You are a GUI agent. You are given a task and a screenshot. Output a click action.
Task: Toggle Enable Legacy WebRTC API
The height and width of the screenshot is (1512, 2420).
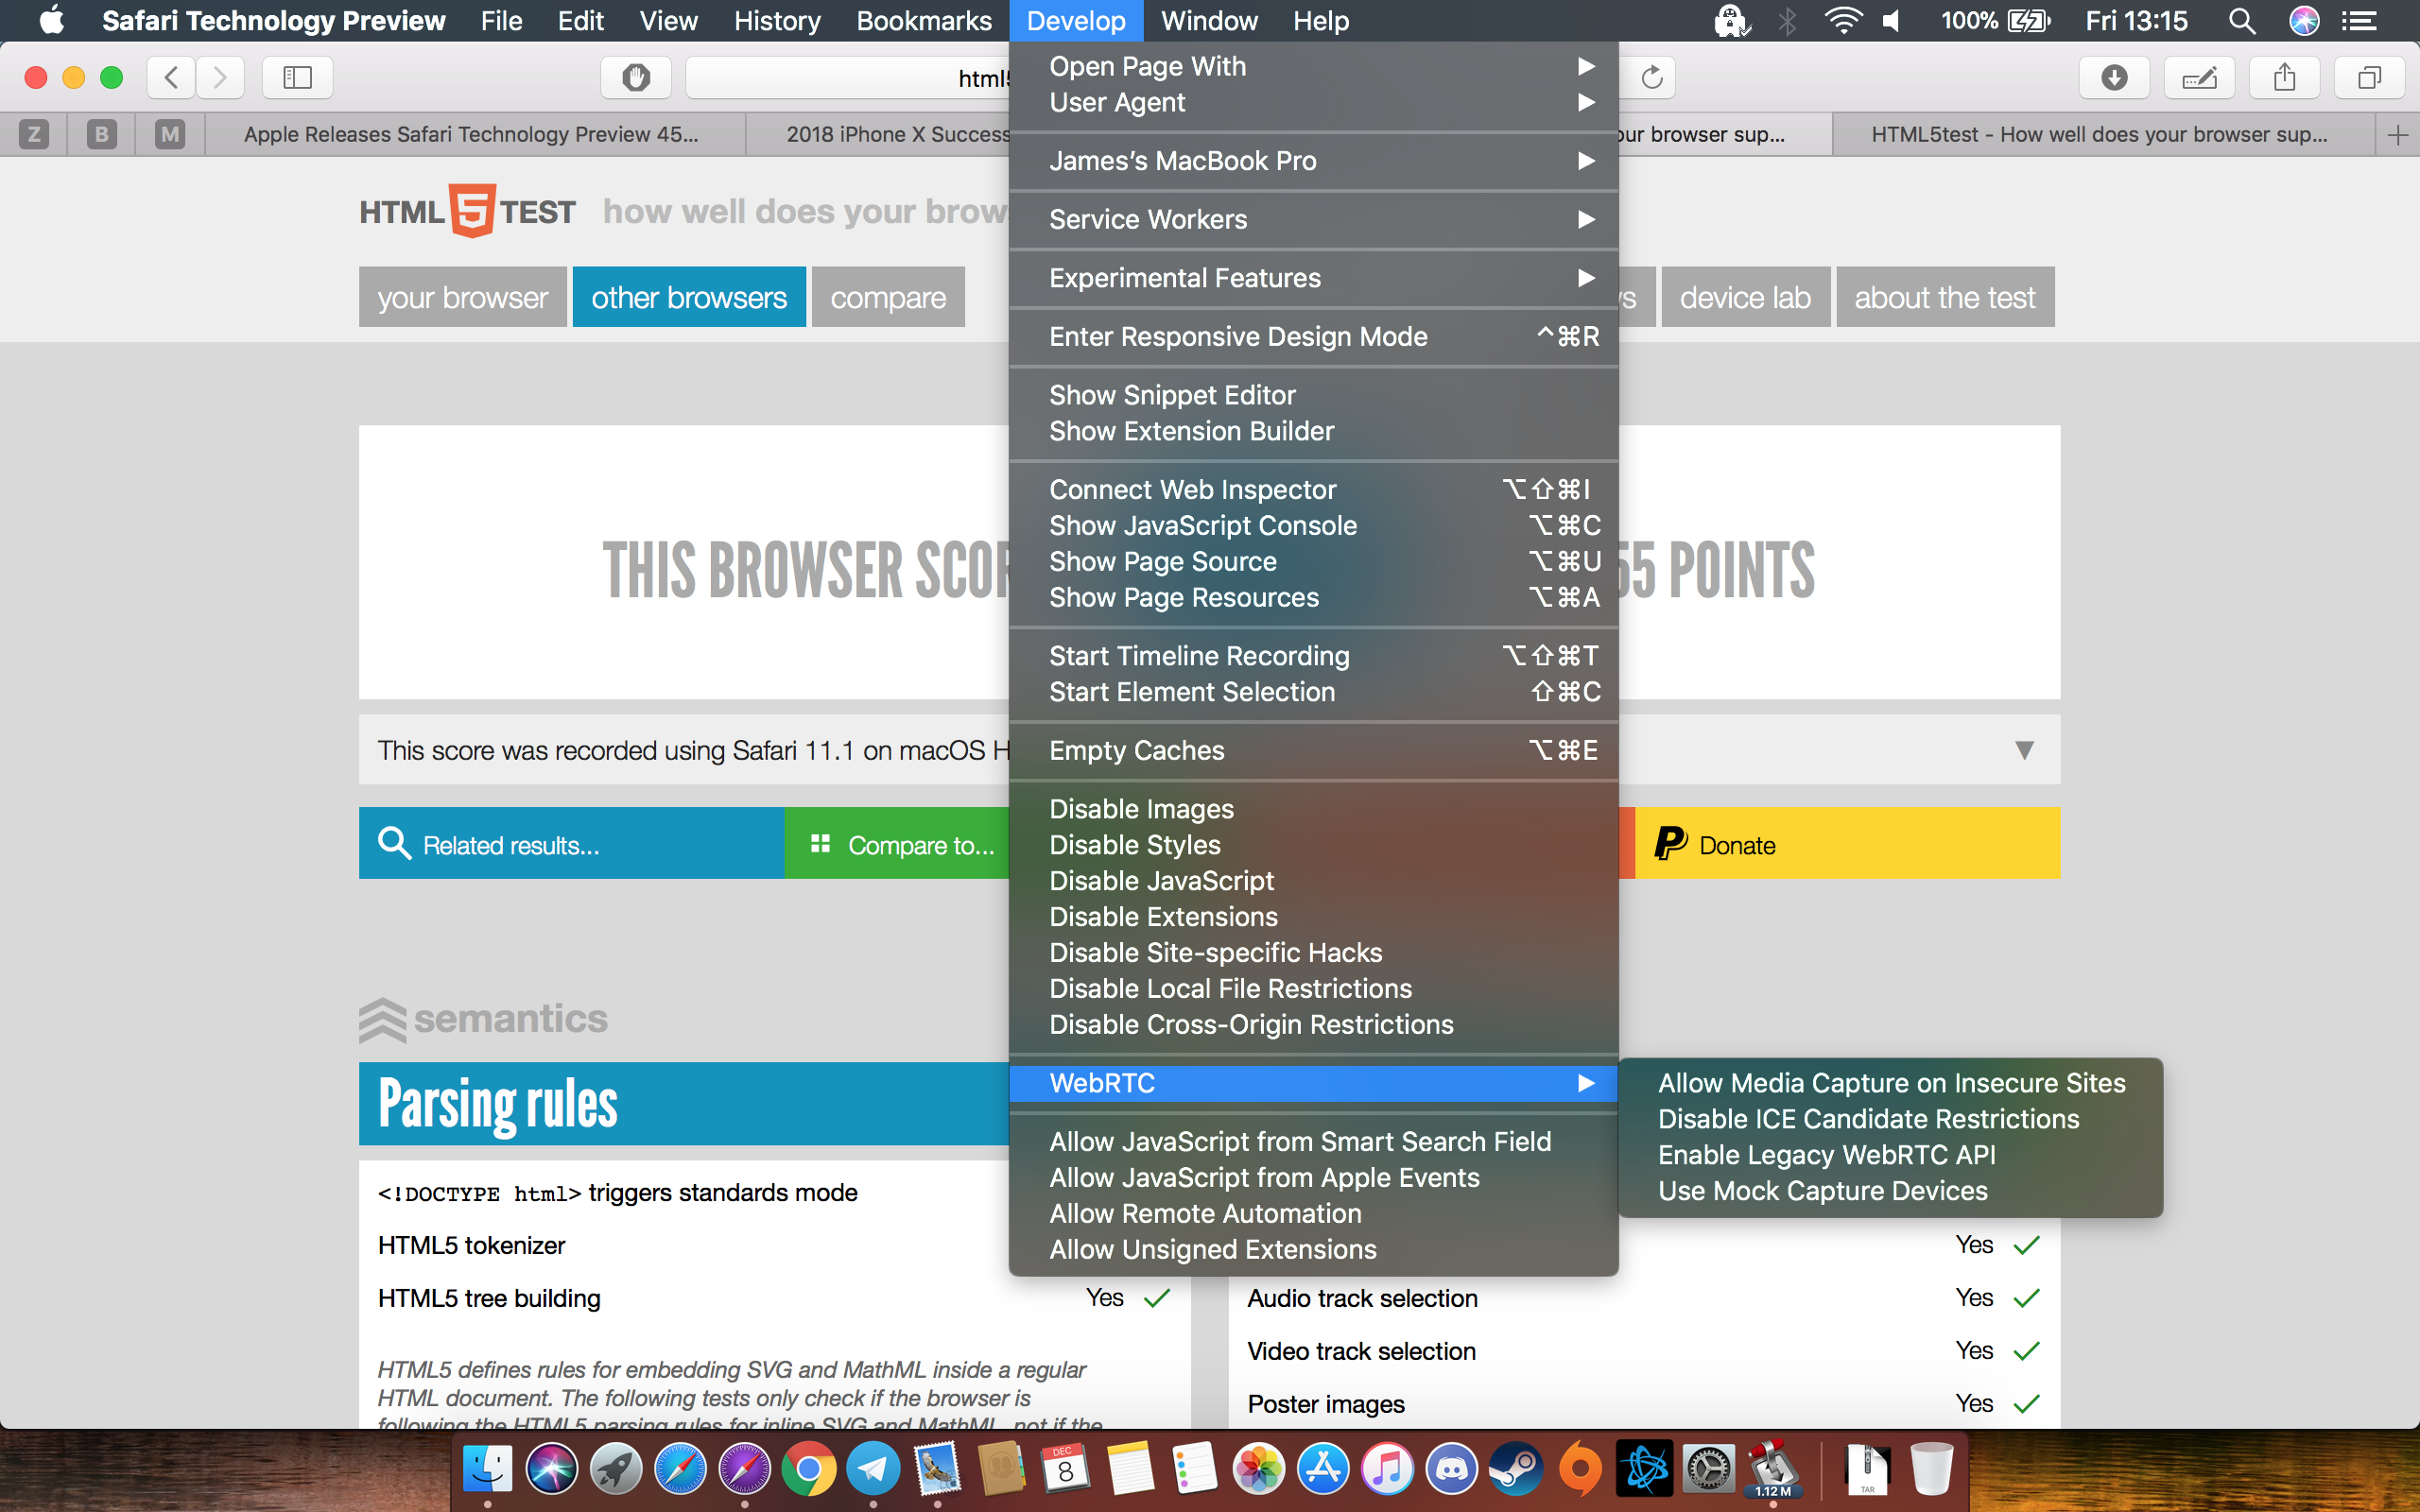coord(1890,1155)
